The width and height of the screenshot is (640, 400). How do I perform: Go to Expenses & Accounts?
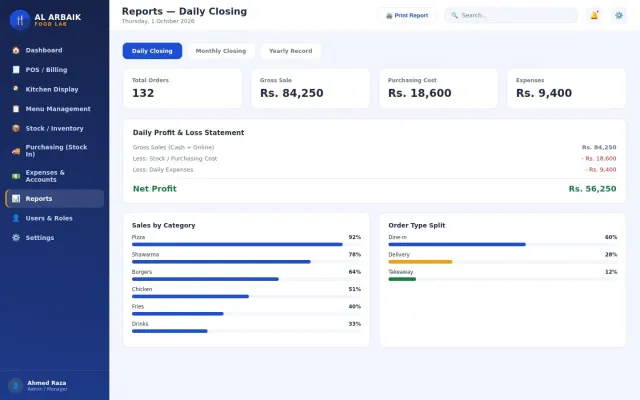coord(55,176)
